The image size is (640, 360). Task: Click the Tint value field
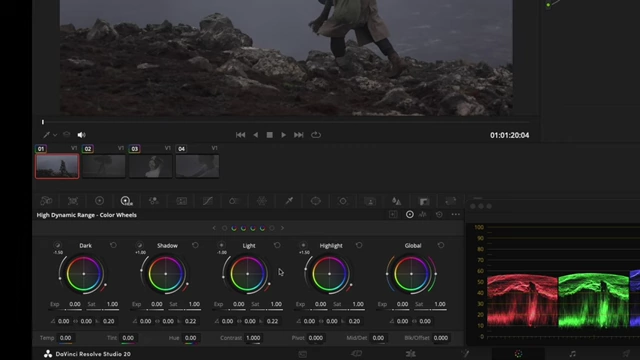pyautogui.click(x=128, y=338)
